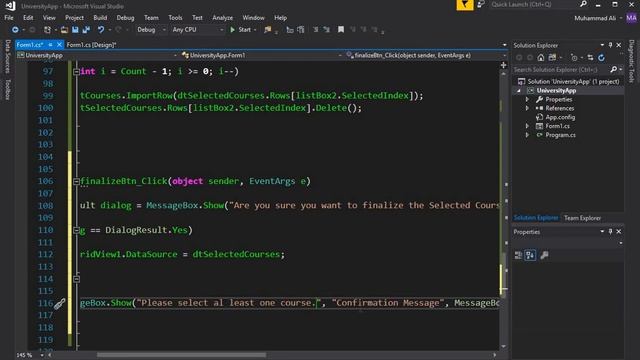Screen dimensions: 640x360
Task: Click the Properties panel Categorized icon
Action: coord(518,256)
